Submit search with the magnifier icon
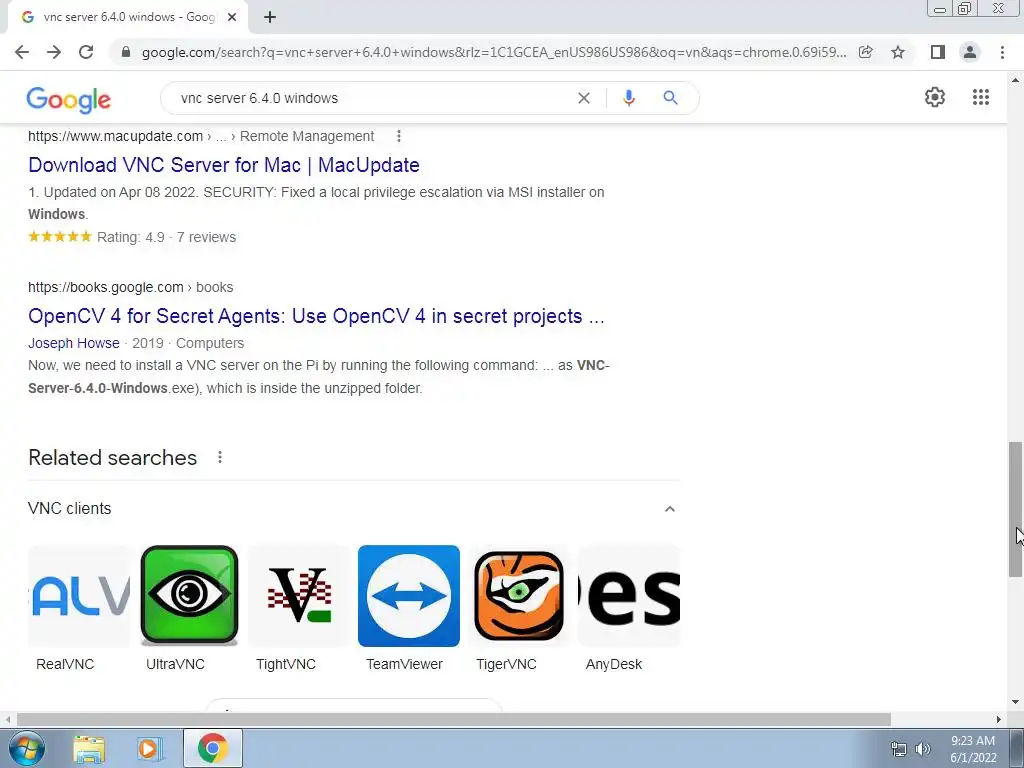The height and width of the screenshot is (768, 1024). (670, 98)
